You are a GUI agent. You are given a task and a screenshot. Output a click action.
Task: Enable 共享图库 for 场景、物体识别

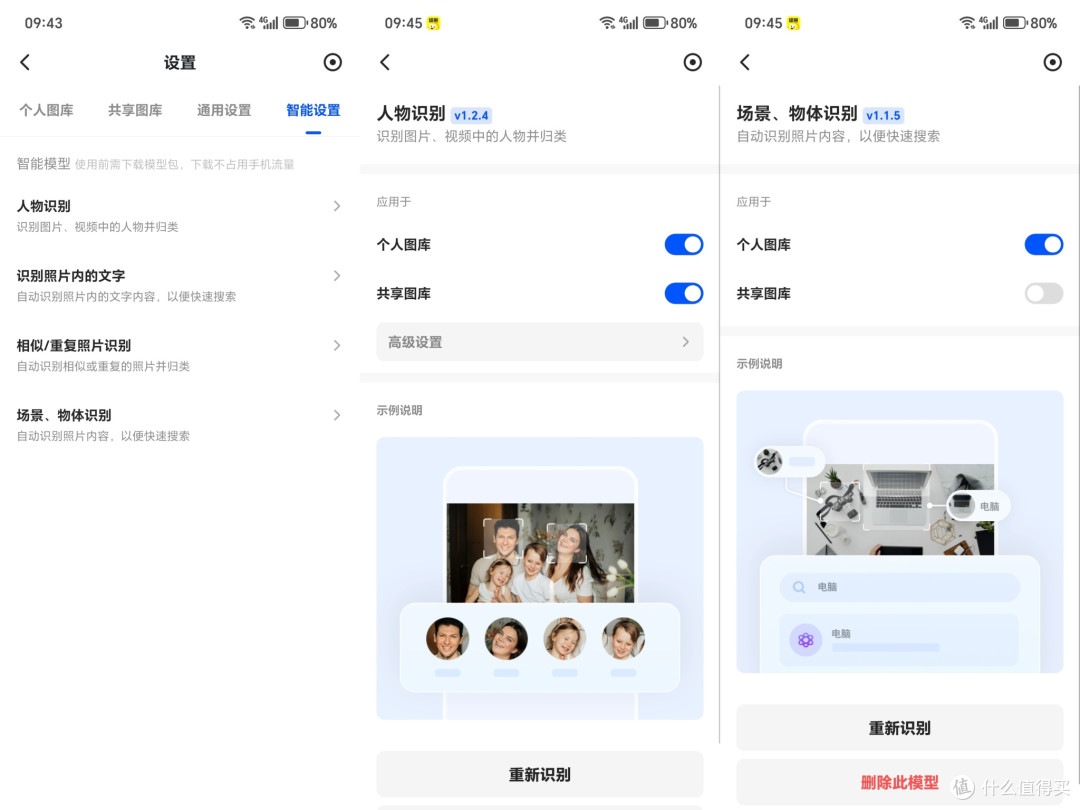click(1043, 293)
